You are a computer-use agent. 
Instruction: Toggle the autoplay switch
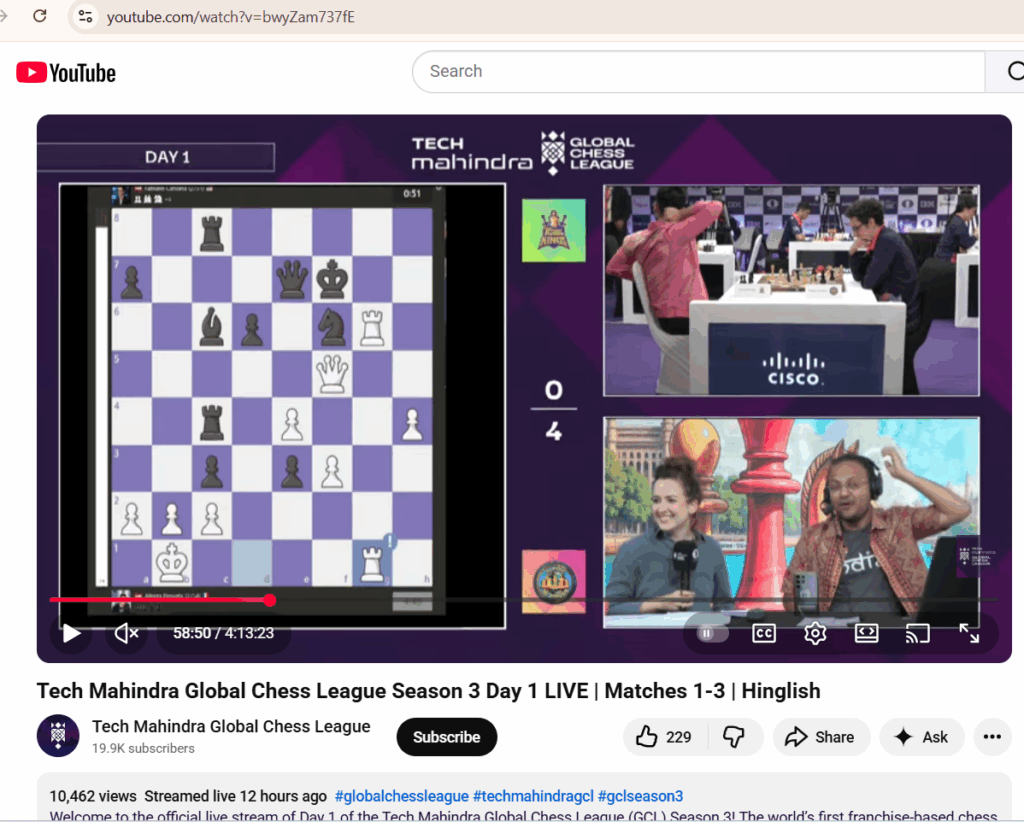tap(708, 633)
